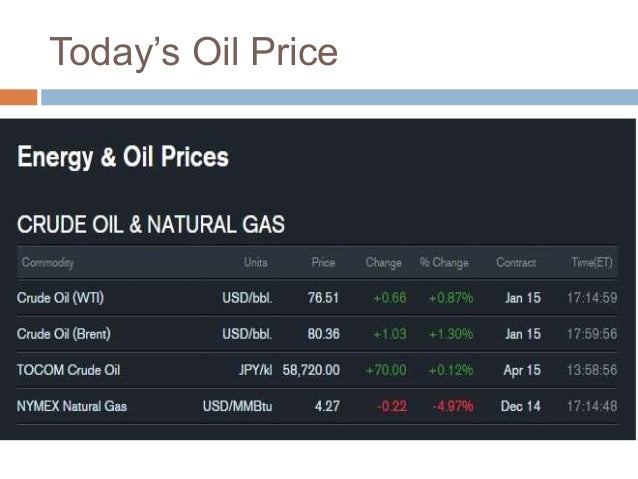Sort table by Price column header

[x=323, y=263]
